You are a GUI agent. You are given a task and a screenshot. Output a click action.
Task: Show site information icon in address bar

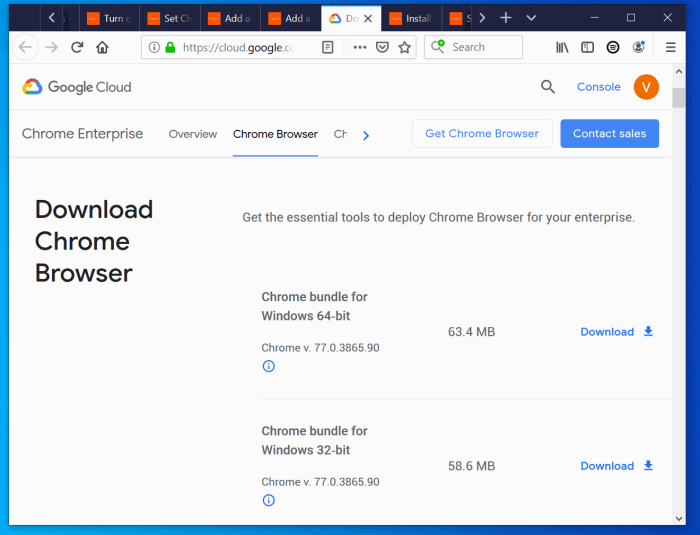tap(154, 47)
